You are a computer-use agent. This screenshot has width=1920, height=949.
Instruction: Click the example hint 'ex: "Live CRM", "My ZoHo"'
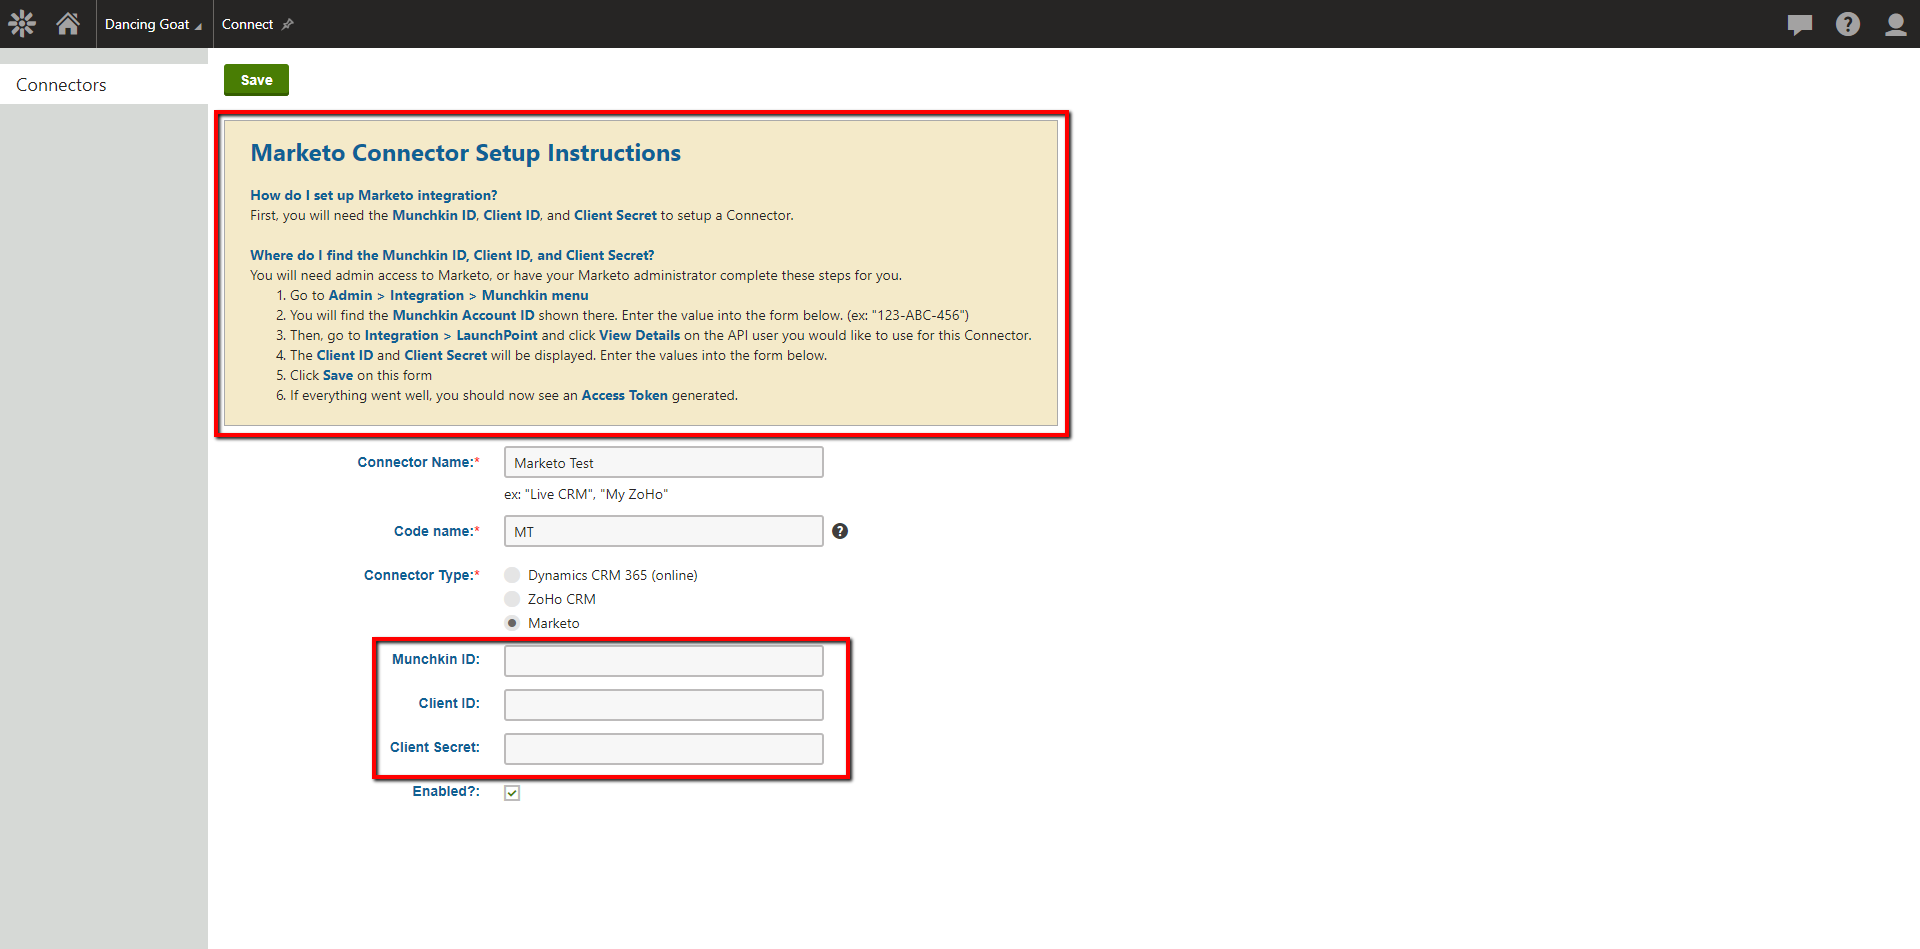[x=586, y=494]
